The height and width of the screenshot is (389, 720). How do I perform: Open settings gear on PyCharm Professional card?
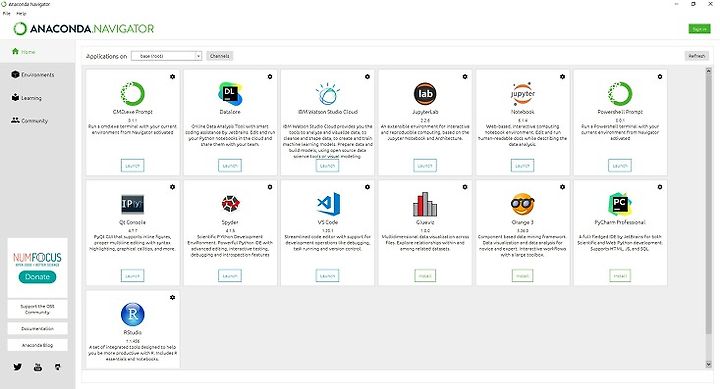pos(660,187)
